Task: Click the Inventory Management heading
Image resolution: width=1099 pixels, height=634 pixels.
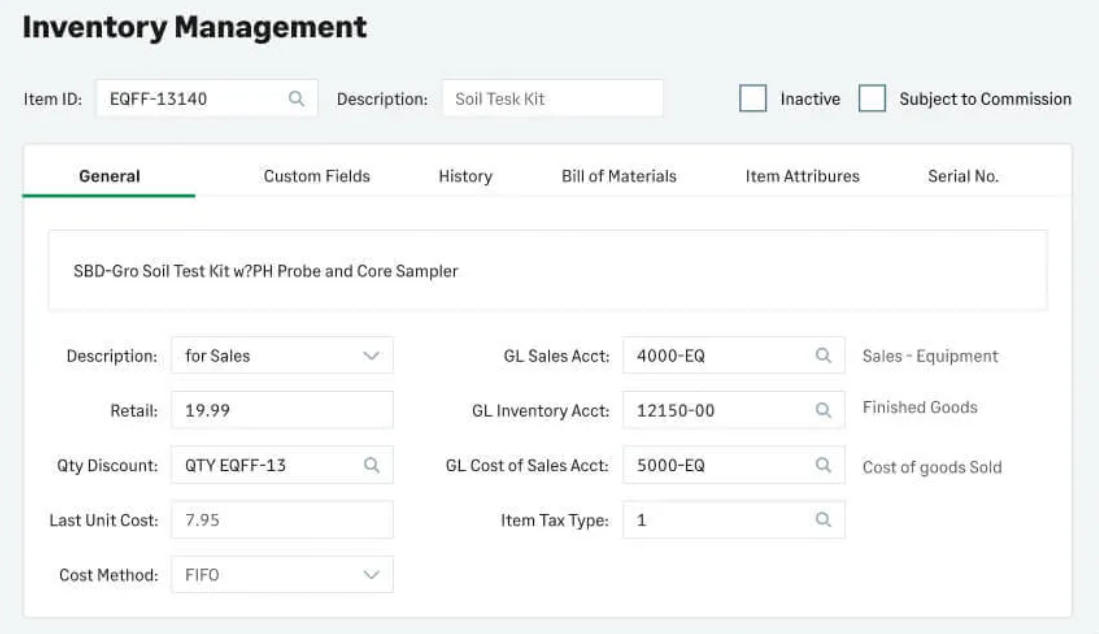Action: 194,27
